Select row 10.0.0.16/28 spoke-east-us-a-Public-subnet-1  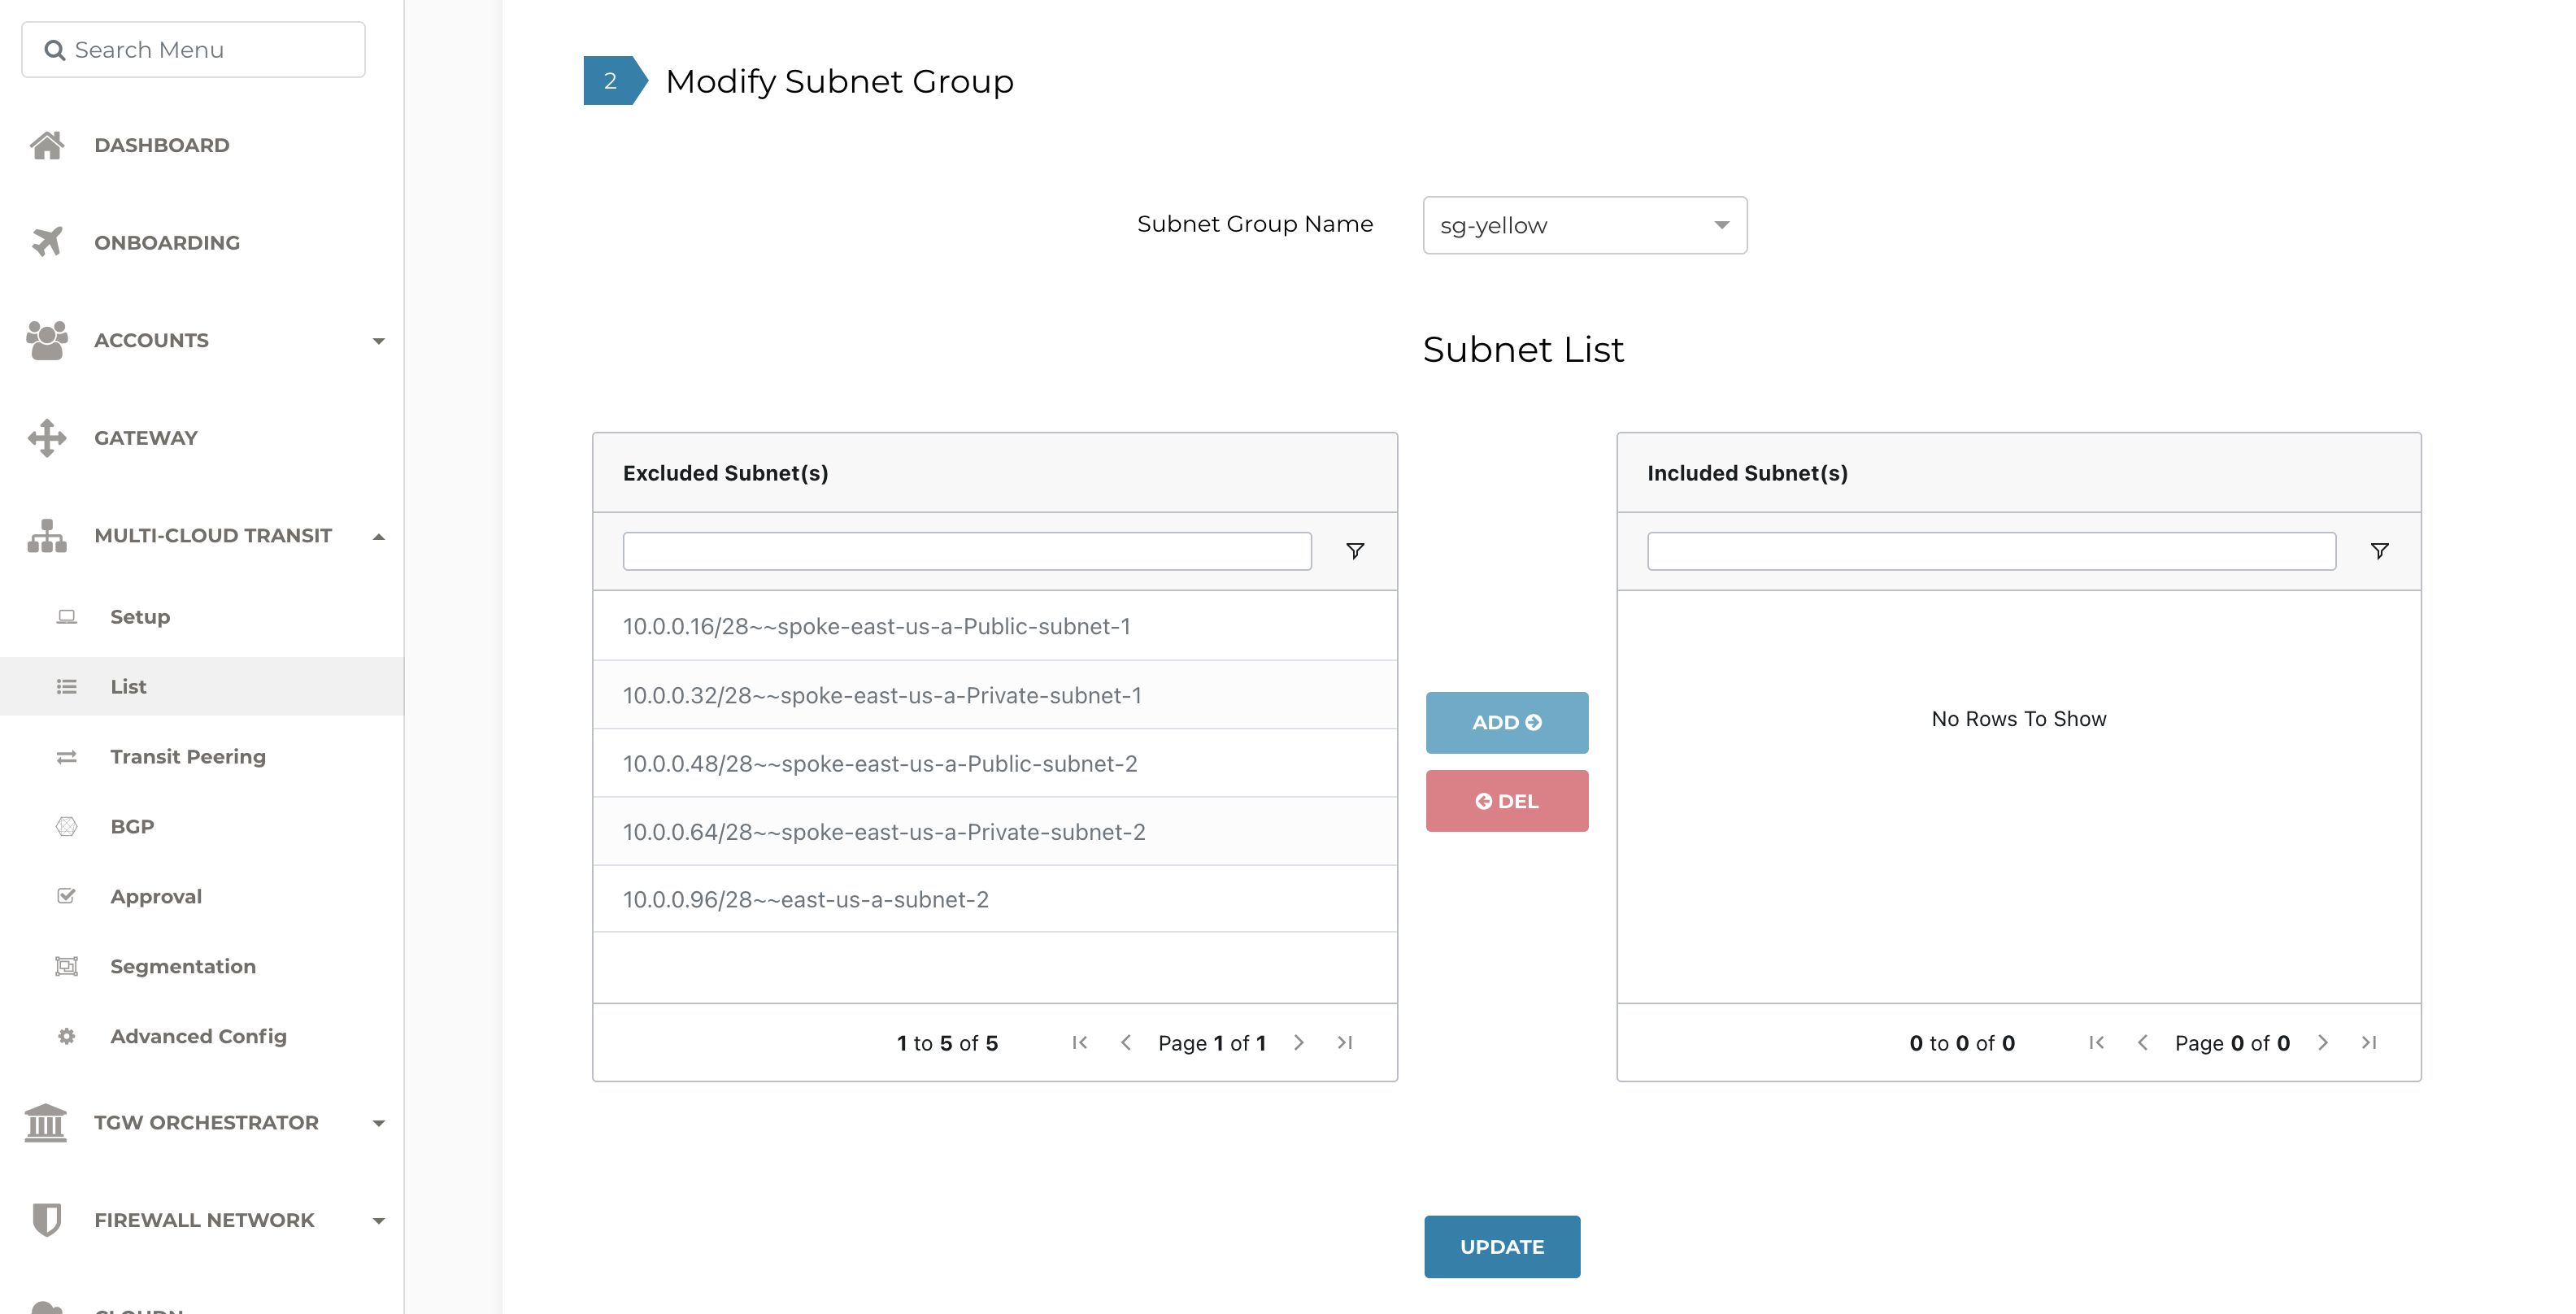tap(876, 626)
